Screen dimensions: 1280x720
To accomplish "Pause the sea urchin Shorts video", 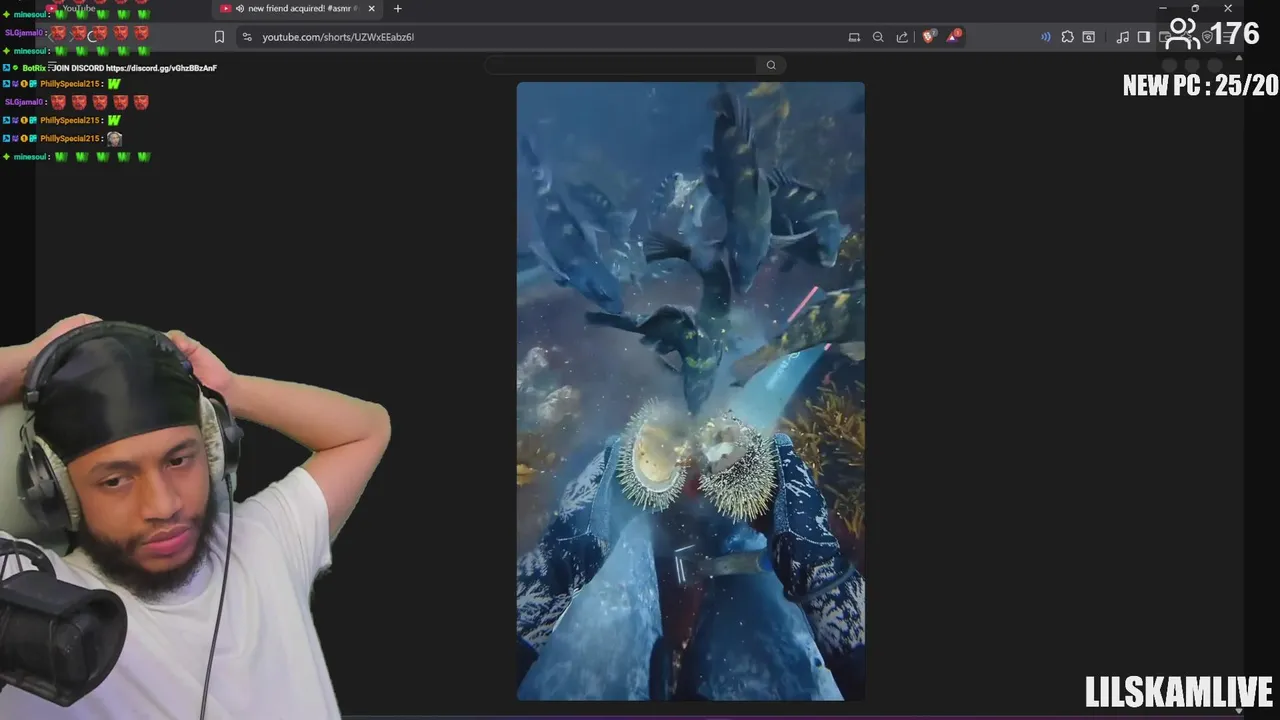I will pyautogui.click(x=690, y=391).
